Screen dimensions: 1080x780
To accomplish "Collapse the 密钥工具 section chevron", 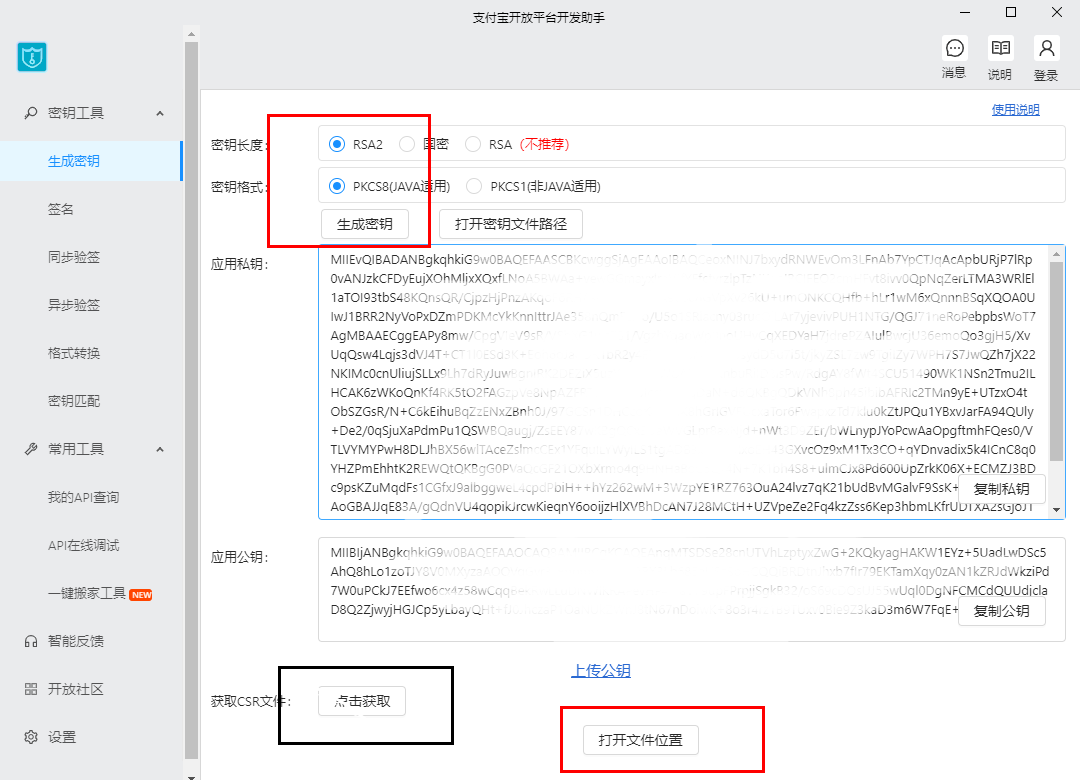I will 160,113.
